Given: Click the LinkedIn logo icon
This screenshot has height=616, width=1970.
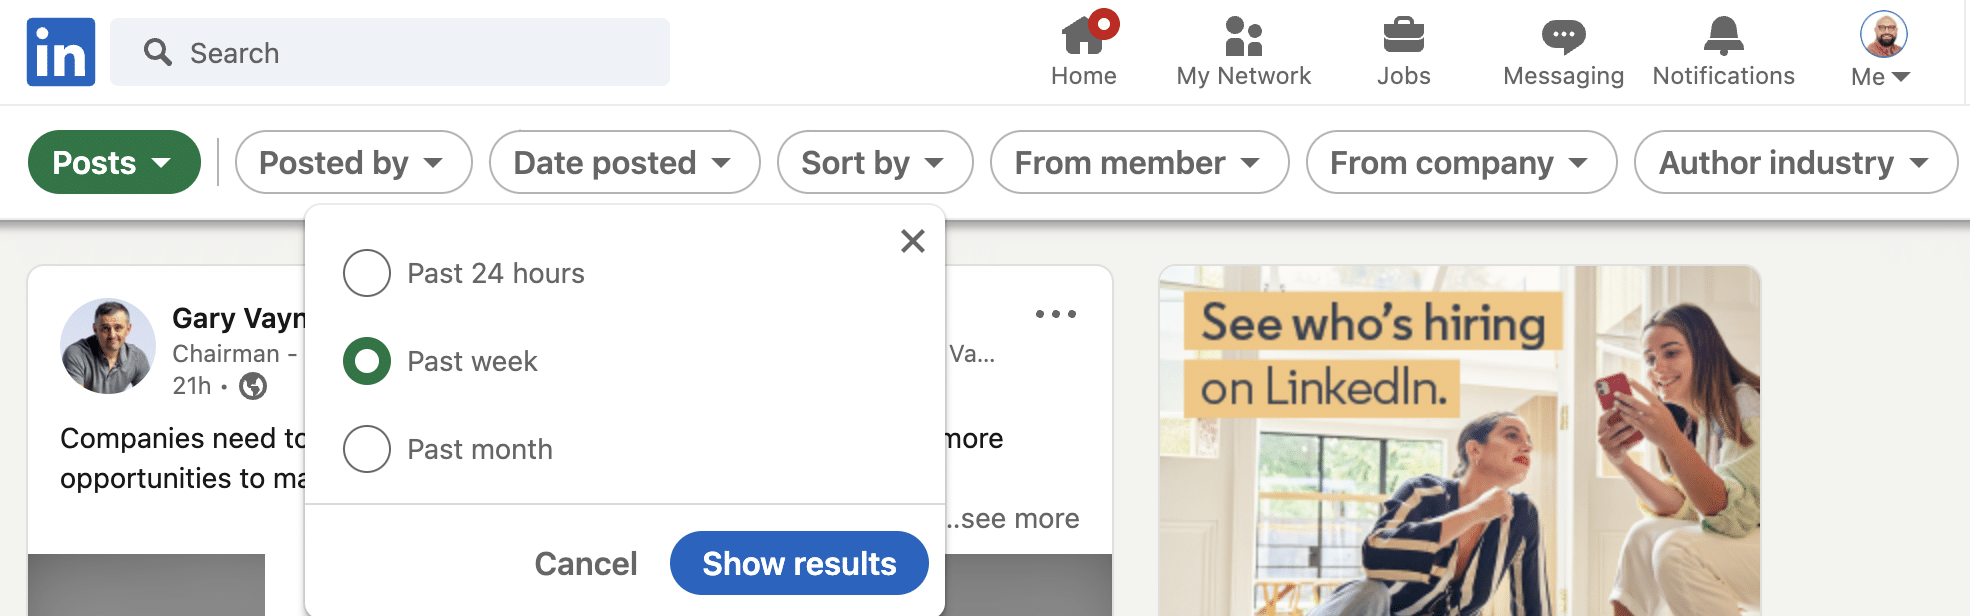Looking at the screenshot, I should (61, 52).
